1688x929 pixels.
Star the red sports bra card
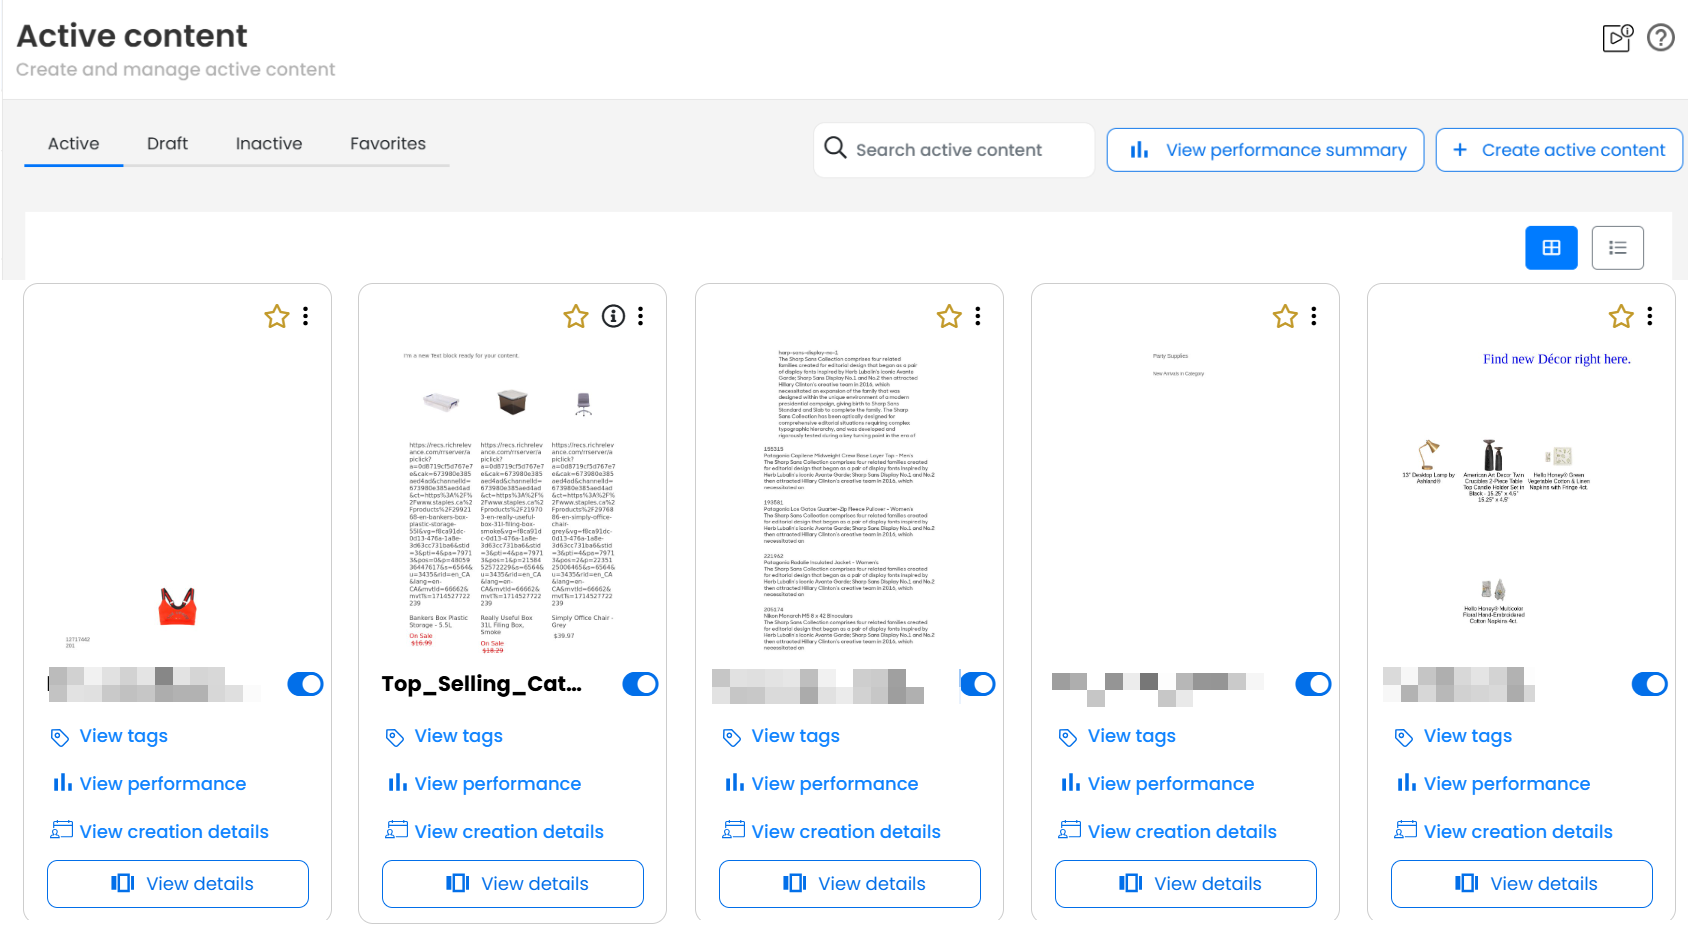click(277, 317)
